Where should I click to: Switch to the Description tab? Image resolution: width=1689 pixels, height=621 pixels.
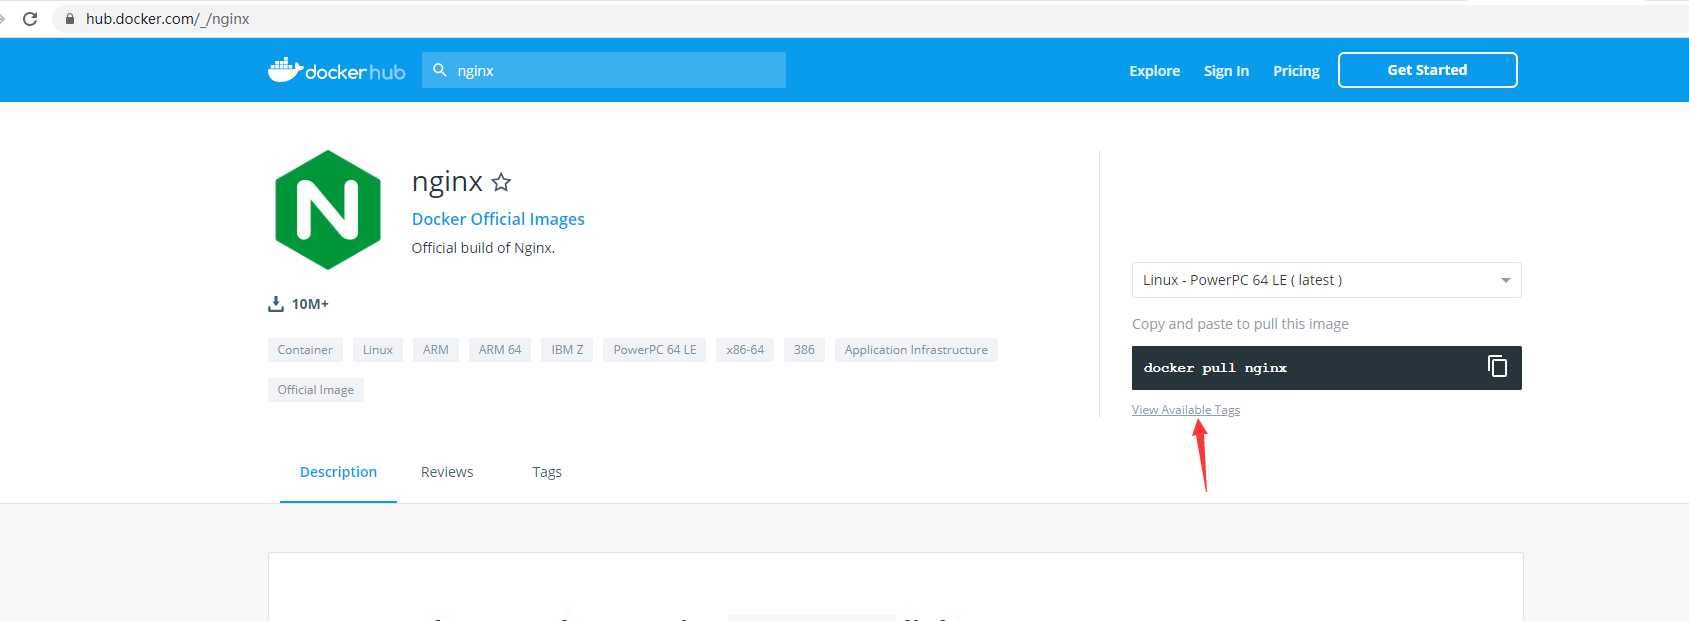click(x=338, y=472)
